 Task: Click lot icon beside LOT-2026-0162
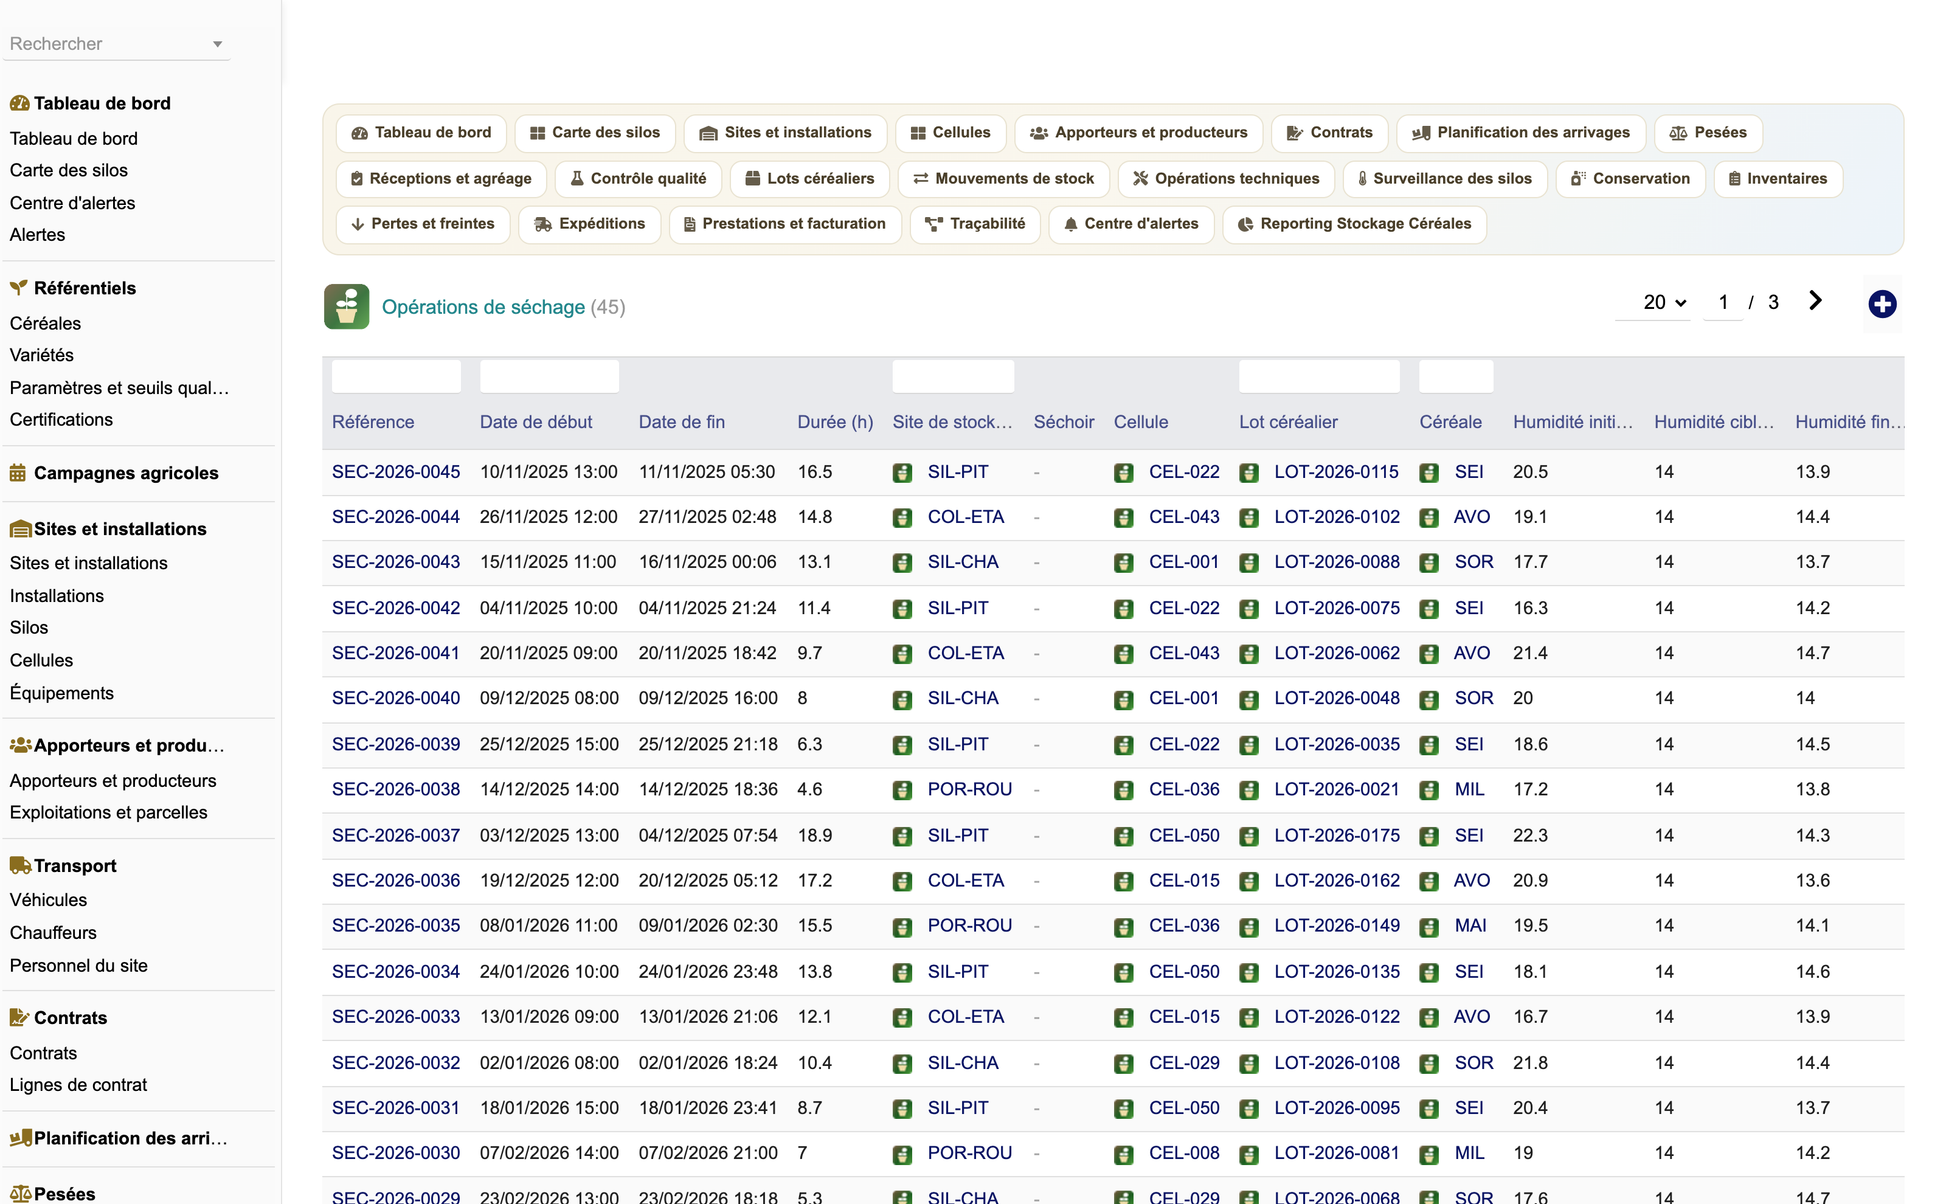click(1249, 882)
